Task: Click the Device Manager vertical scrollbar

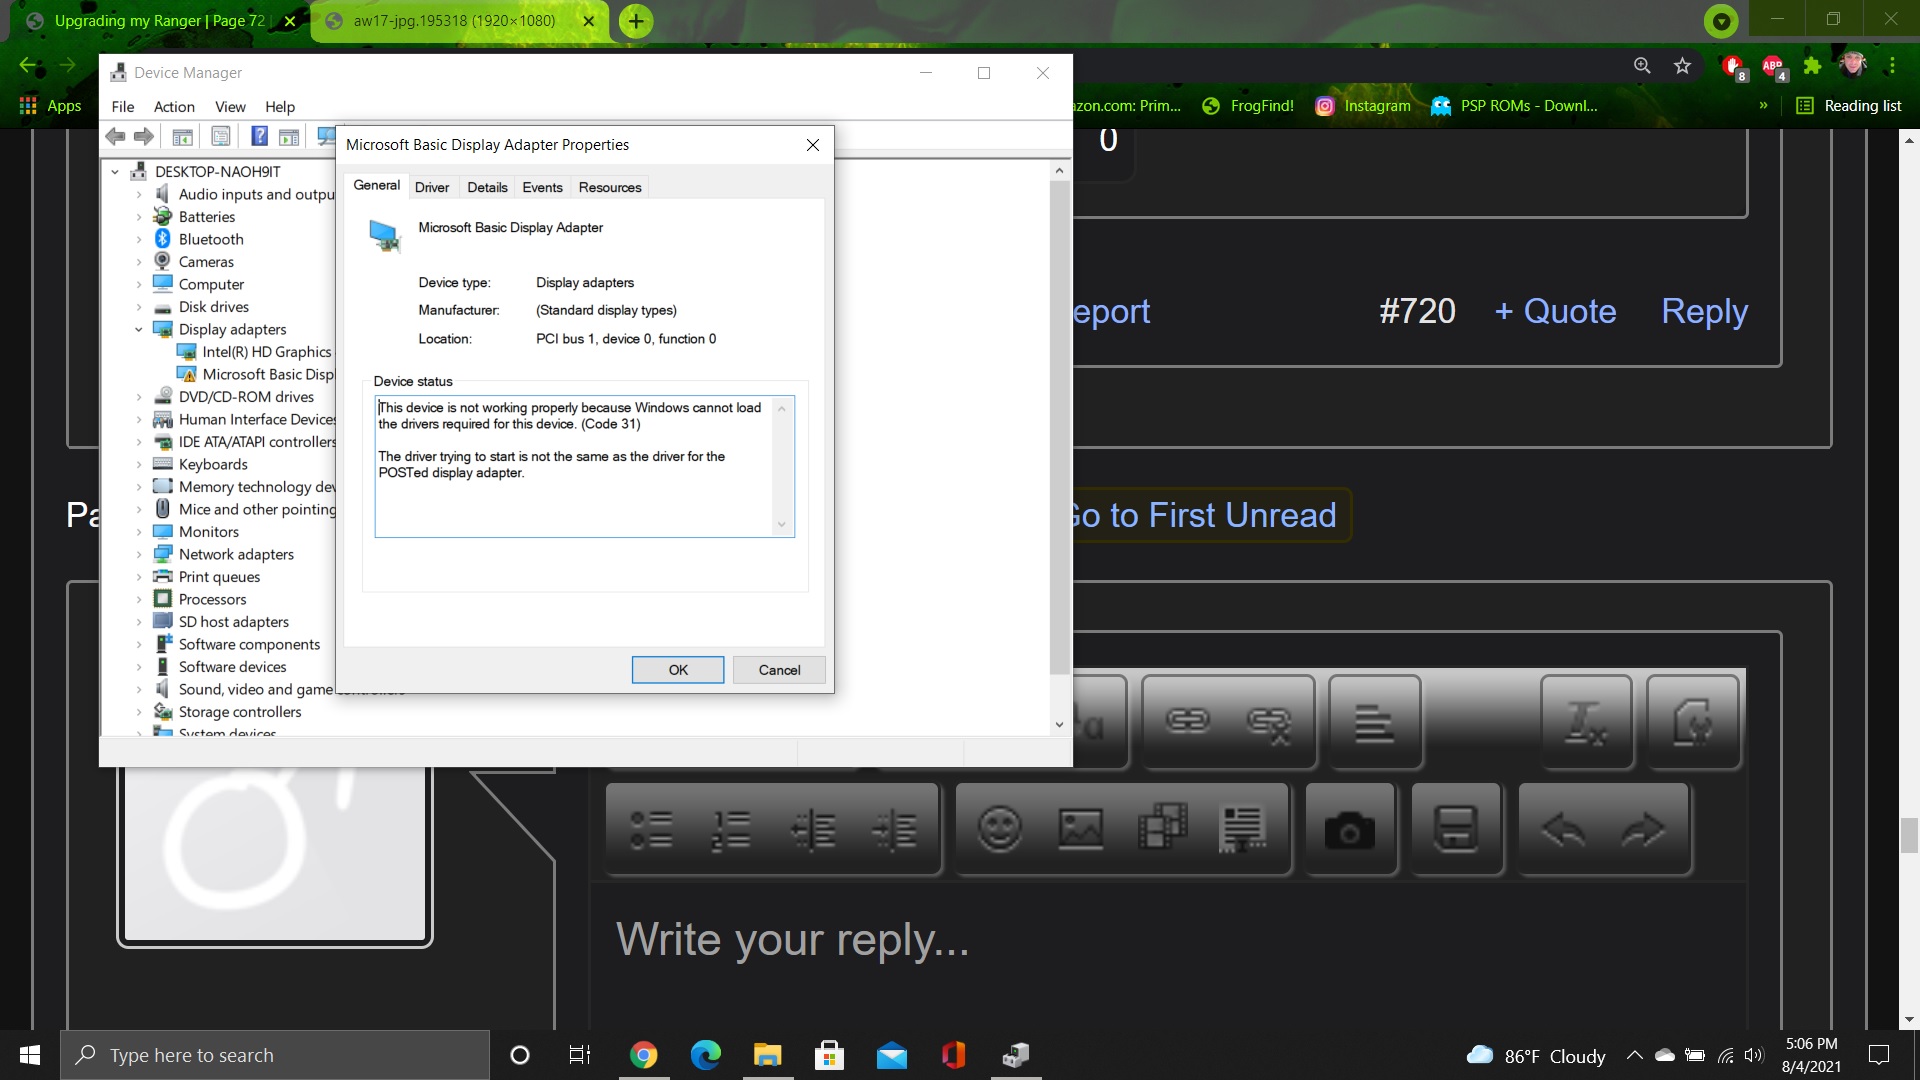Action: pos(1059,430)
